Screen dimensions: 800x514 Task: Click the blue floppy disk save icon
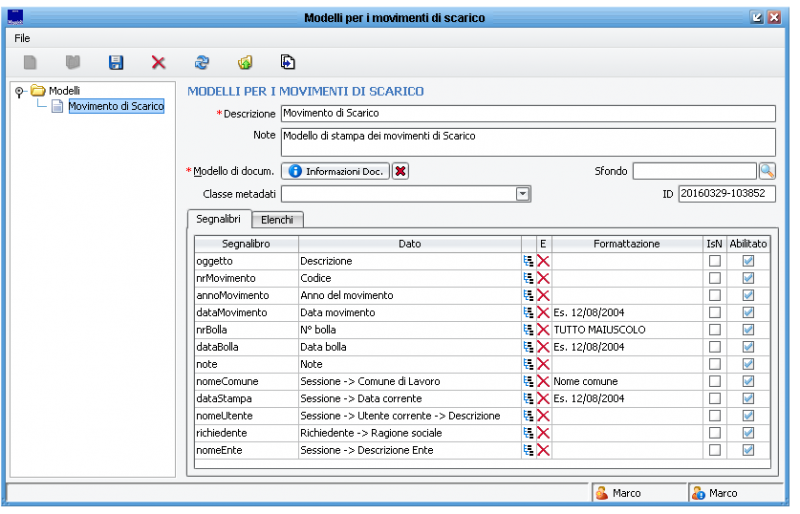(x=116, y=62)
